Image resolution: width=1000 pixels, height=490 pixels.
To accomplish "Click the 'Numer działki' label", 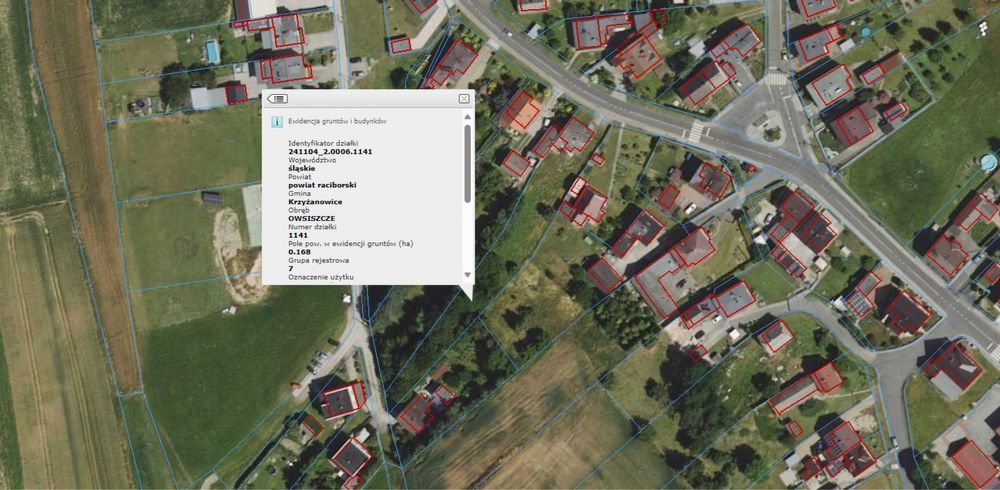I will [x=310, y=226].
